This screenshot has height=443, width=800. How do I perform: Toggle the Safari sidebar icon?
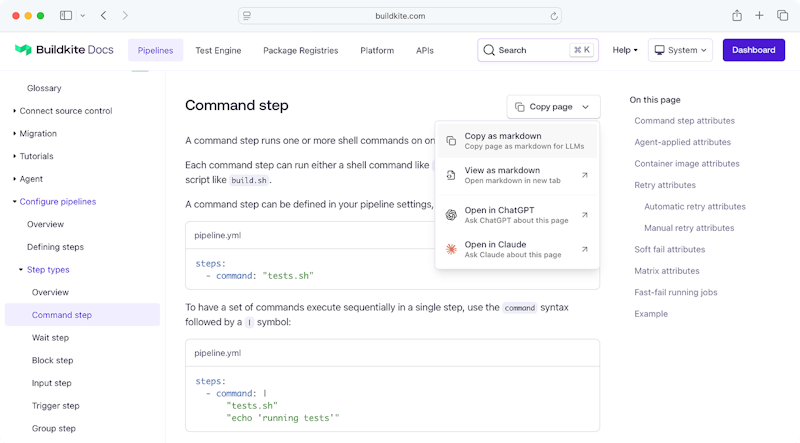point(66,16)
